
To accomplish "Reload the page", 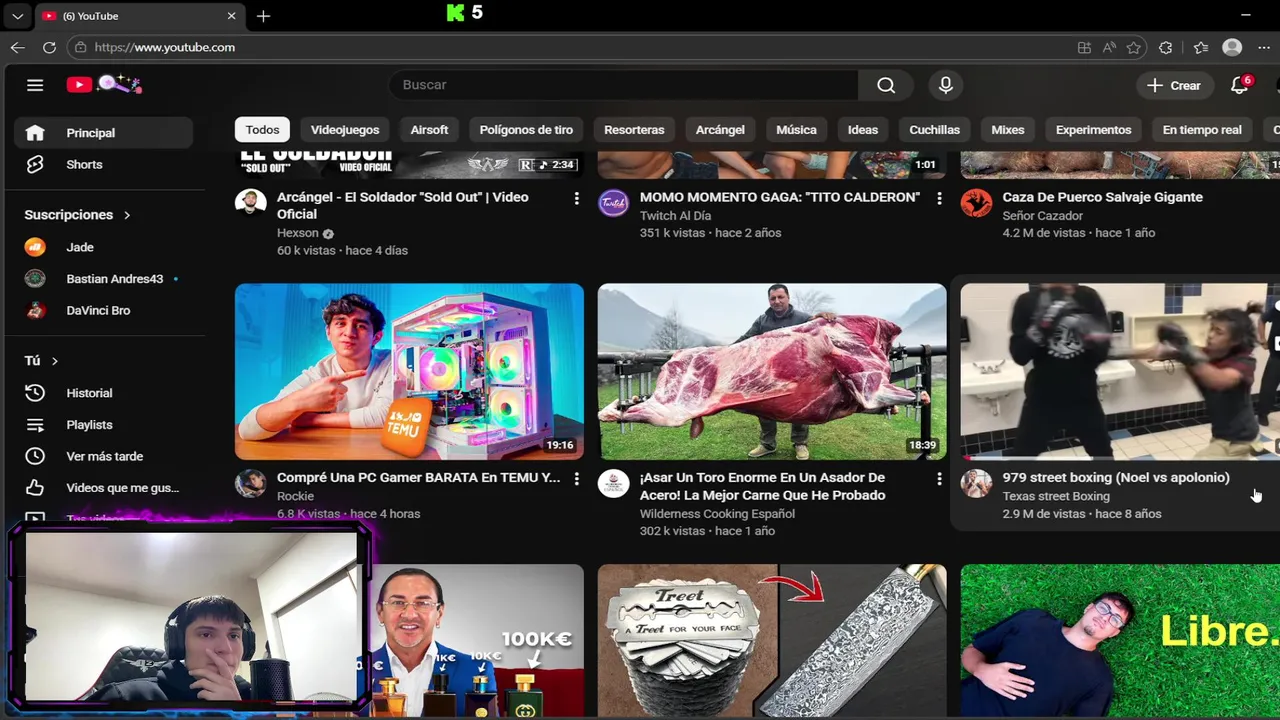I will point(49,47).
